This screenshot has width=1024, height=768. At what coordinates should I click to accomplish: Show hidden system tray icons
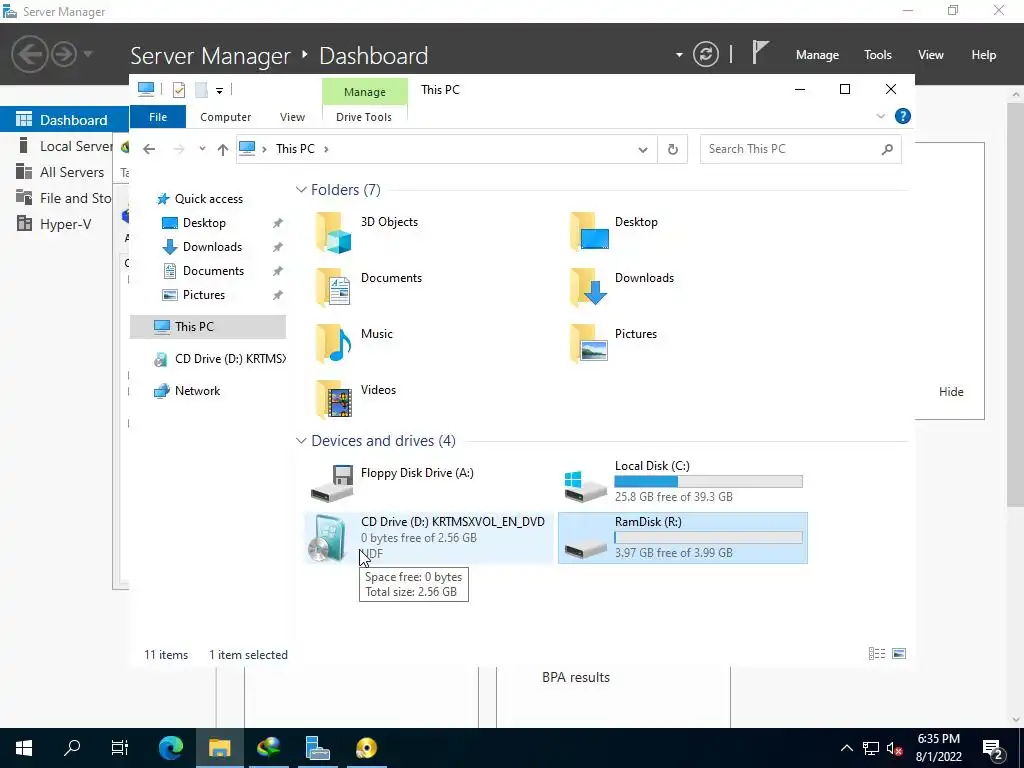point(846,748)
